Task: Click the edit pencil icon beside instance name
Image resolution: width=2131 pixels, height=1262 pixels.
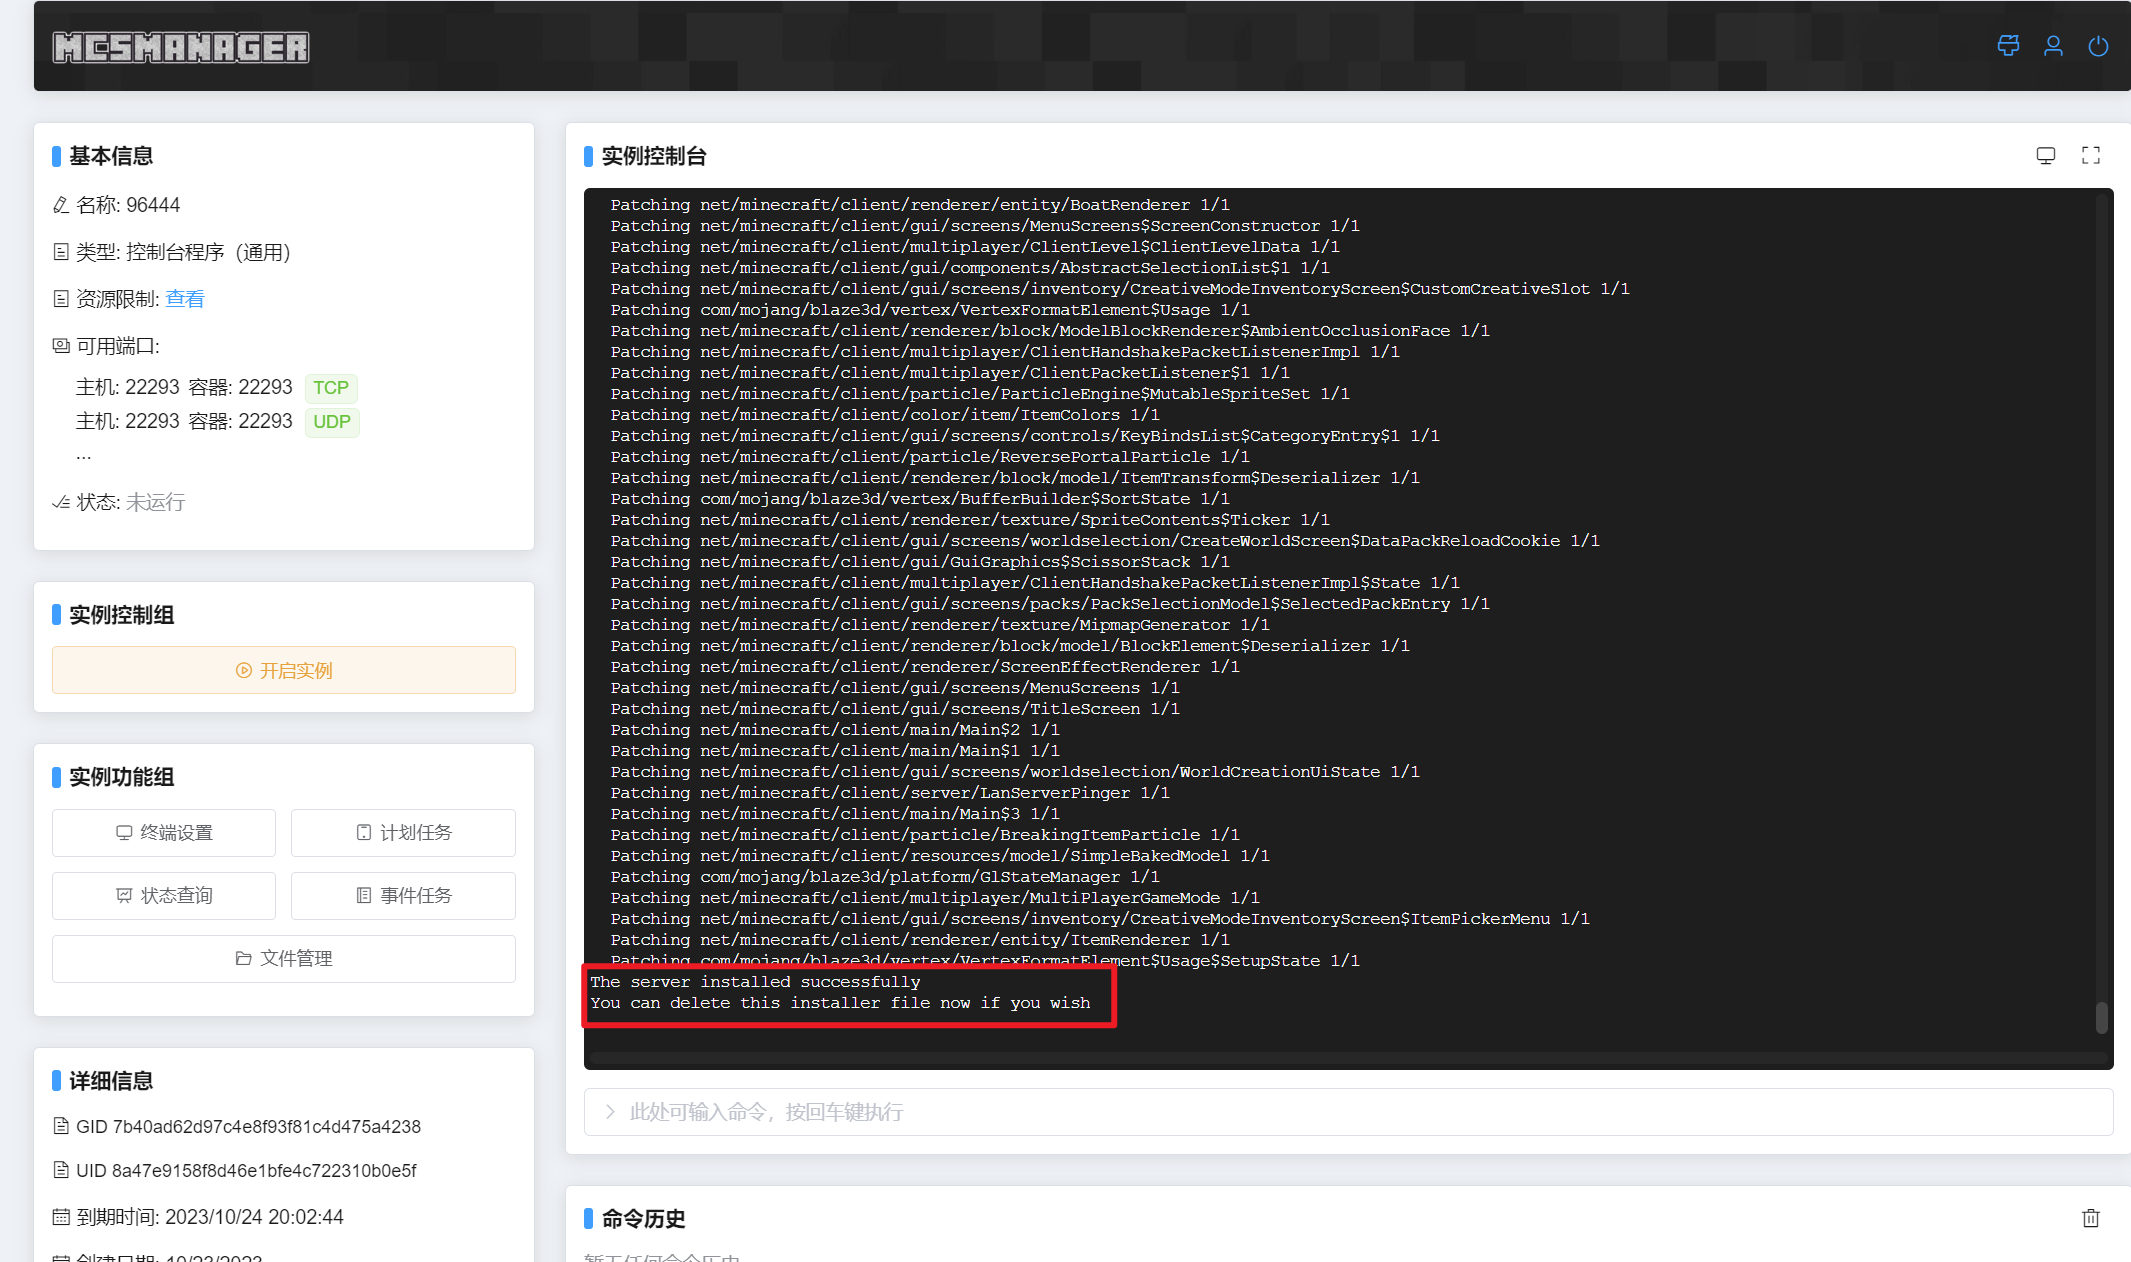Action: point(61,205)
